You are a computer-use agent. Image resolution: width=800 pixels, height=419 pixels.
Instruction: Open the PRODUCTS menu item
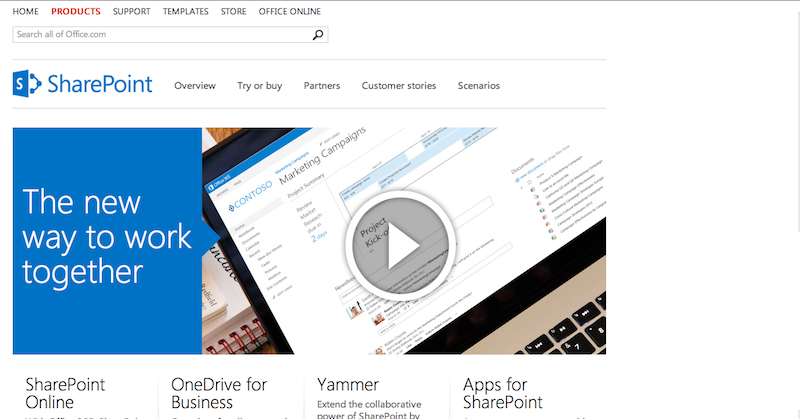point(76,11)
